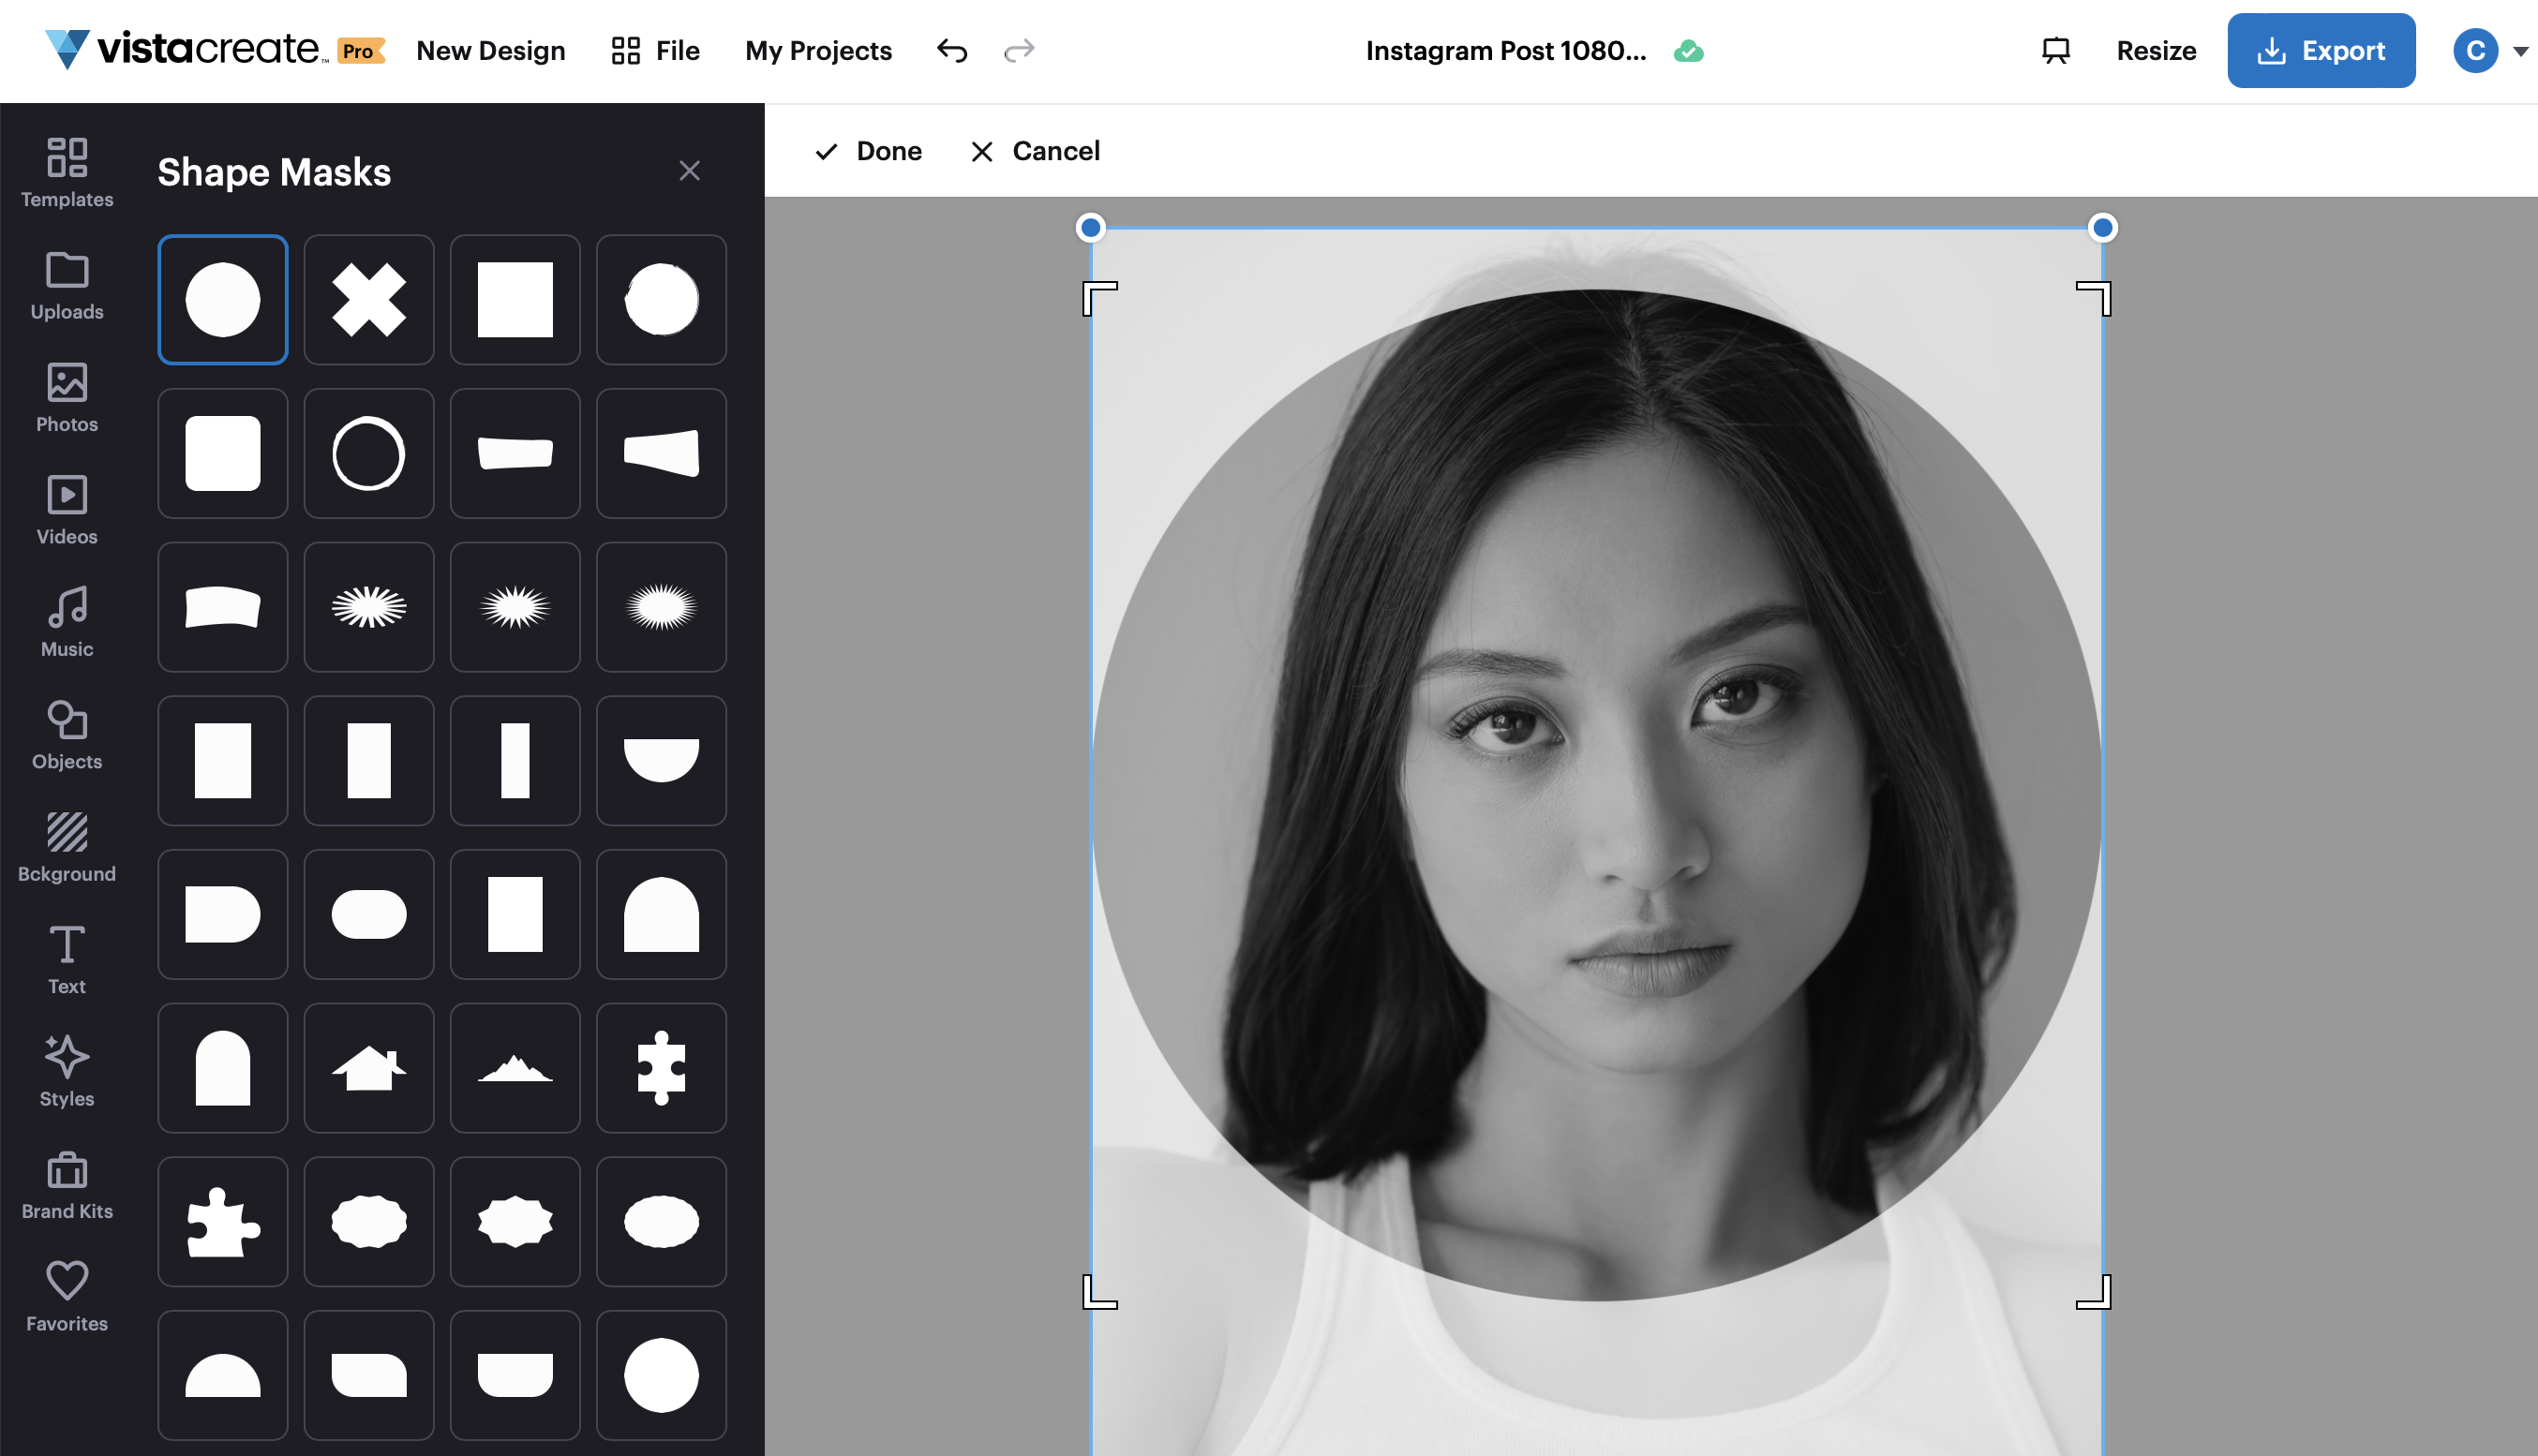Click the Export button
This screenshot has height=1456, width=2538.
(x=2321, y=50)
